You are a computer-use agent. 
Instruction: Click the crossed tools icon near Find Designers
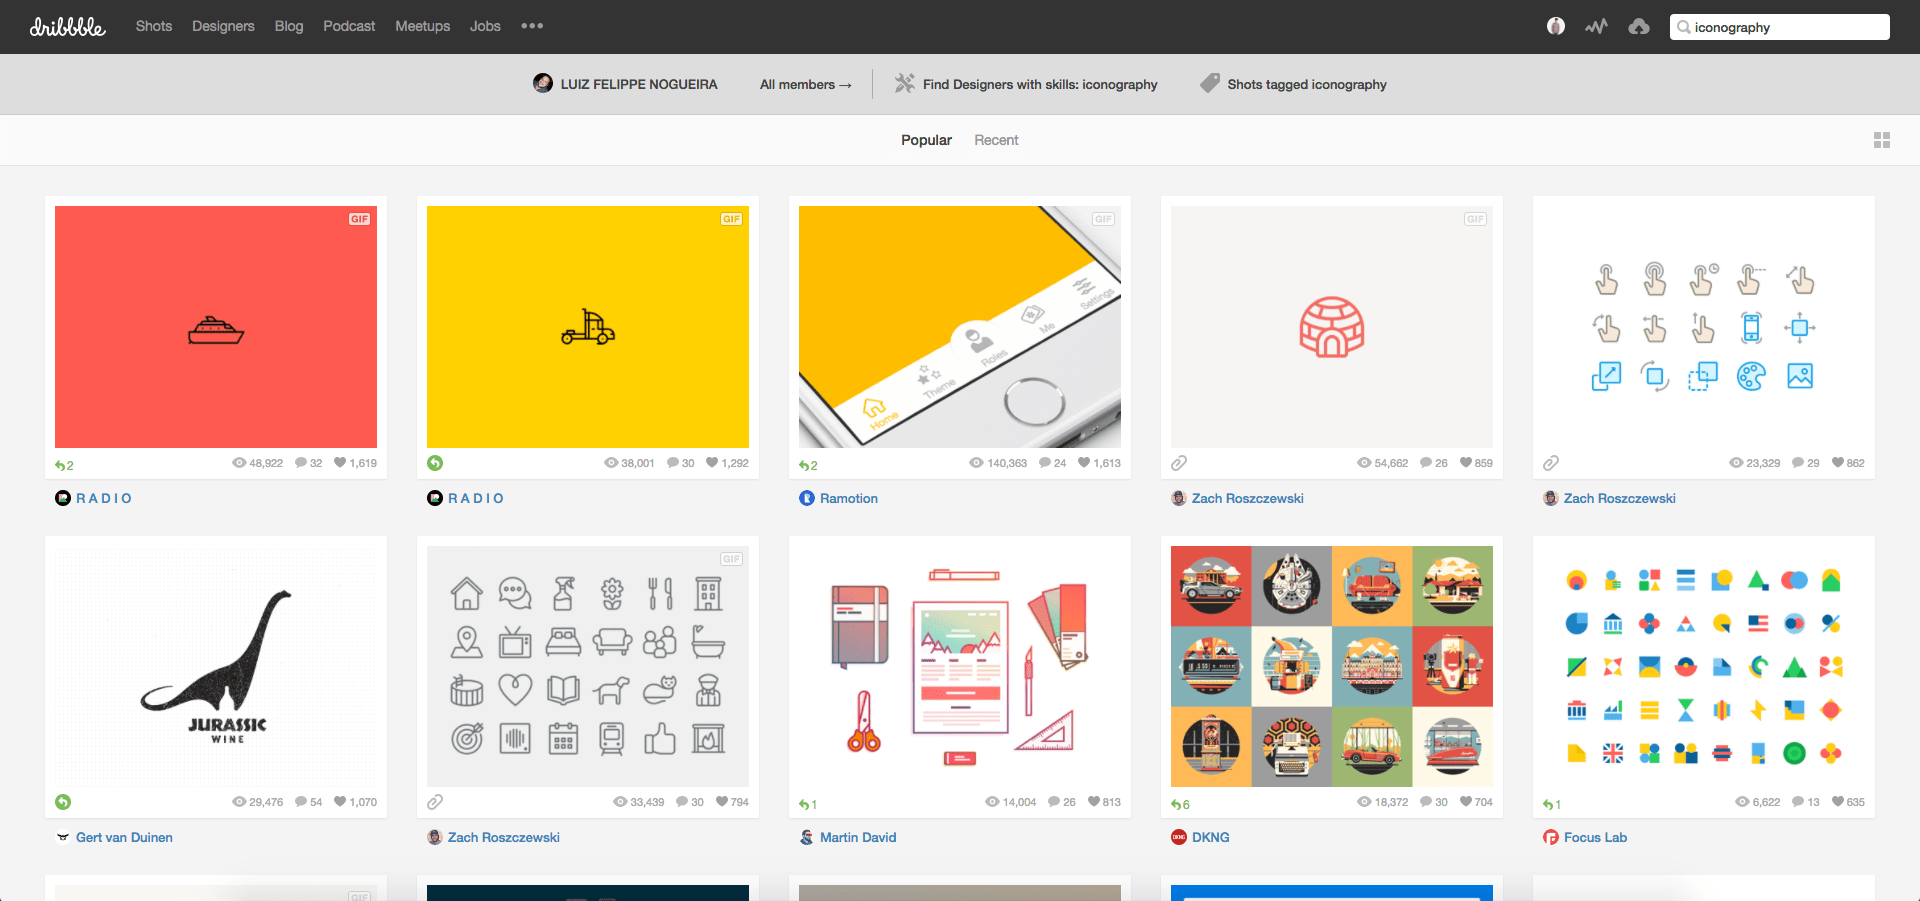pos(903,84)
